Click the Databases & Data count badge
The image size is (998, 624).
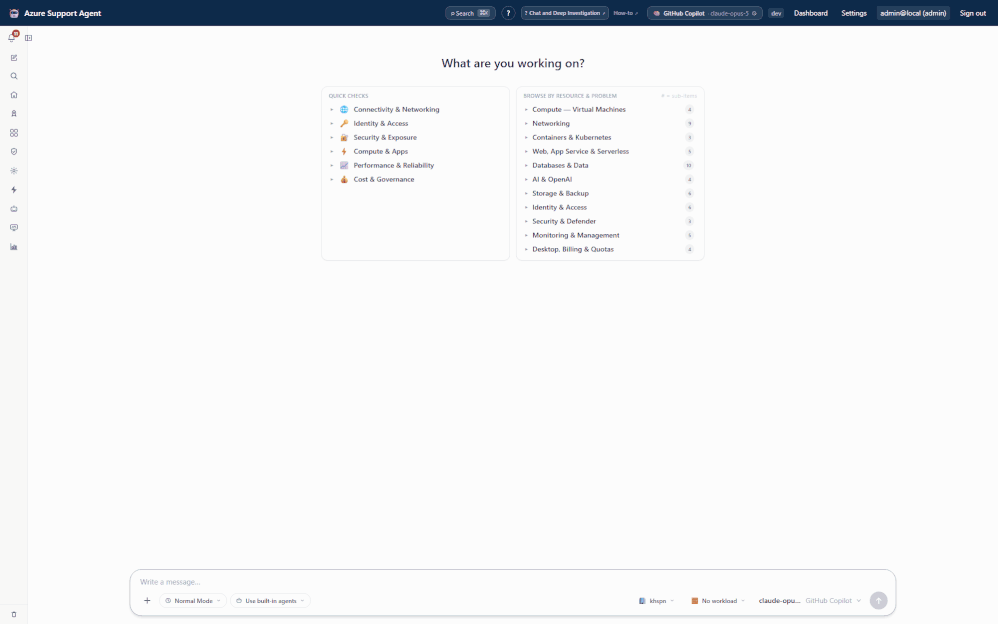tap(689, 166)
